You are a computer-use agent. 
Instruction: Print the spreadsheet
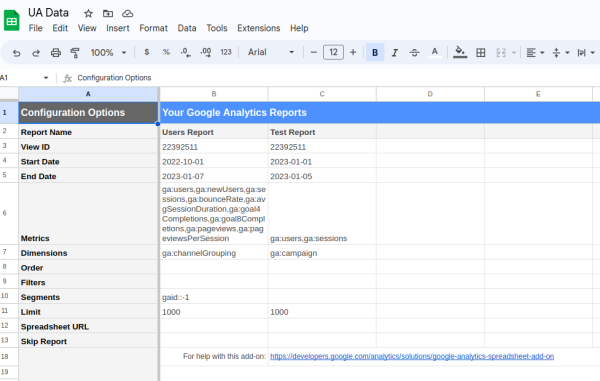tap(56, 53)
